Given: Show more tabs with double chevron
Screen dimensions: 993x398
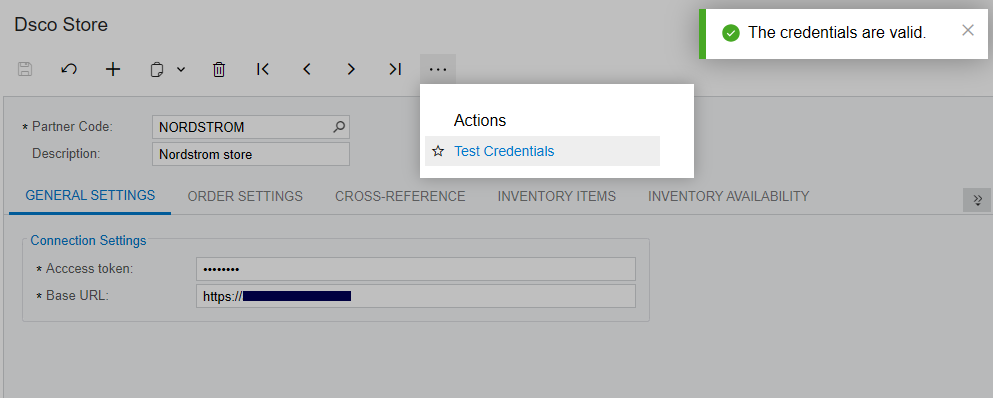Looking at the screenshot, I should [x=977, y=200].
